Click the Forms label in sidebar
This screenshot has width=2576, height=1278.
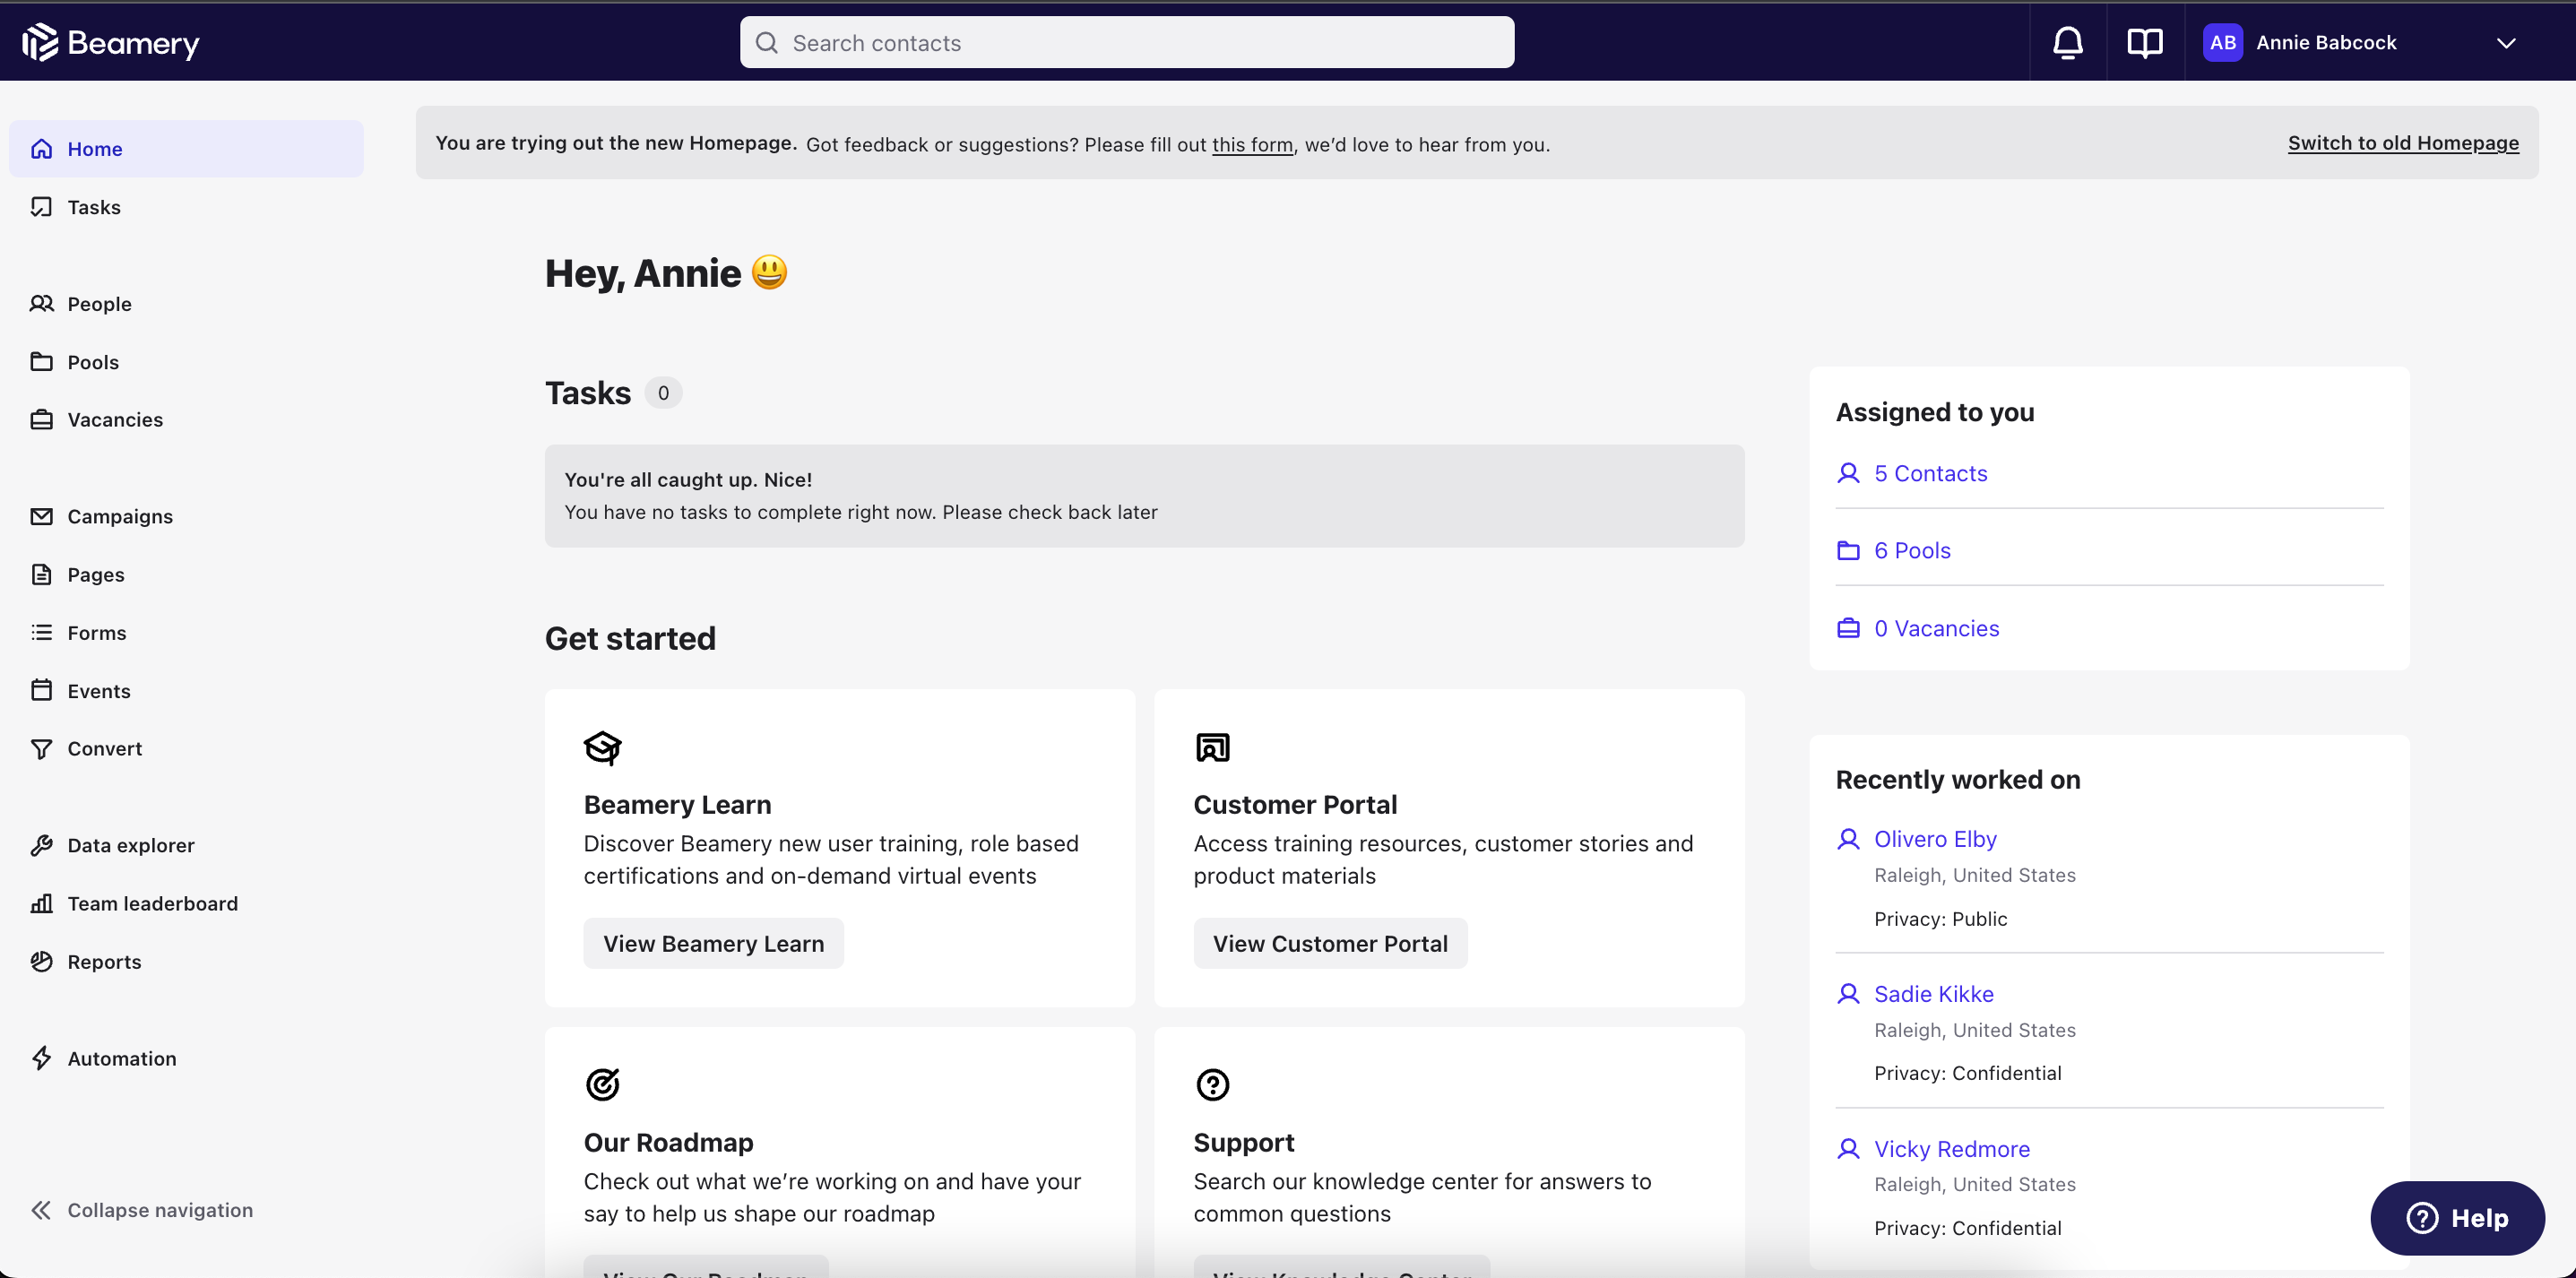pyautogui.click(x=97, y=633)
